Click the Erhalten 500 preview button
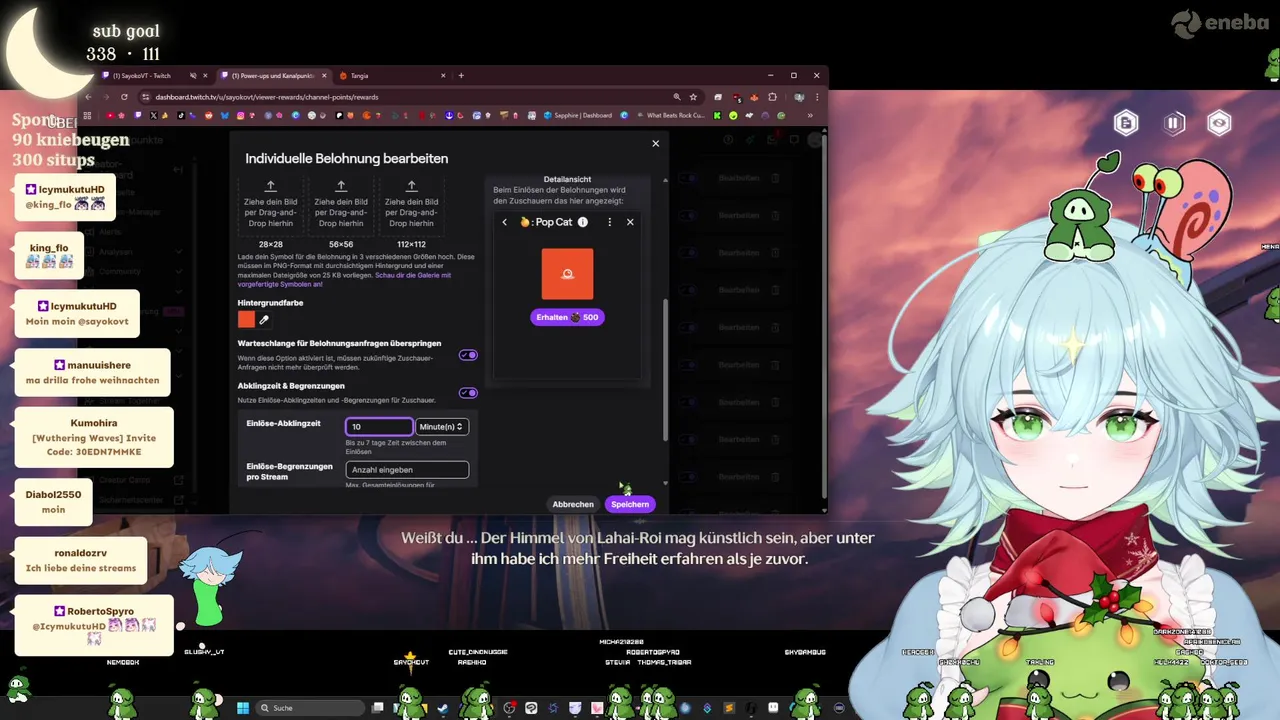 (567, 317)
